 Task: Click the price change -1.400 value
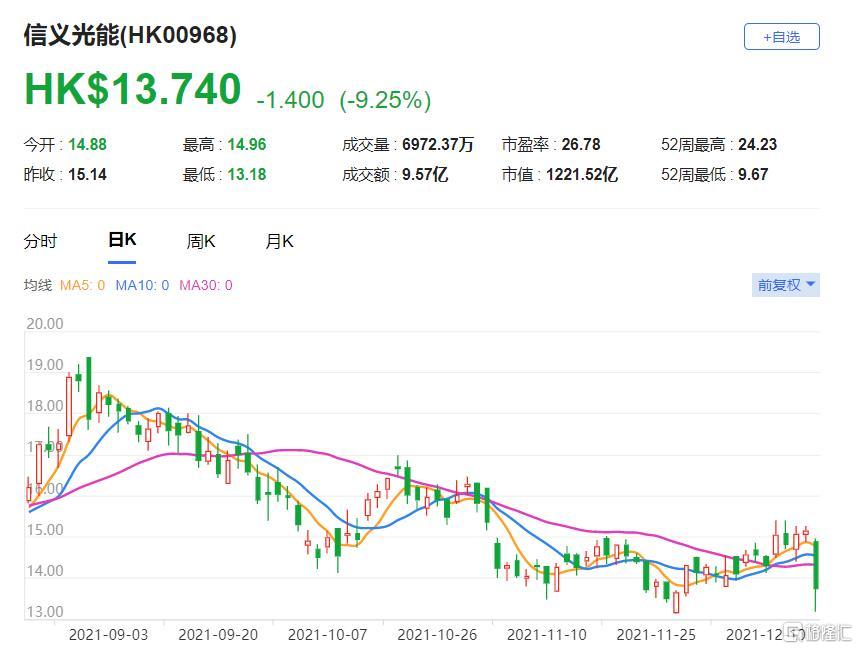pos(291,100)
